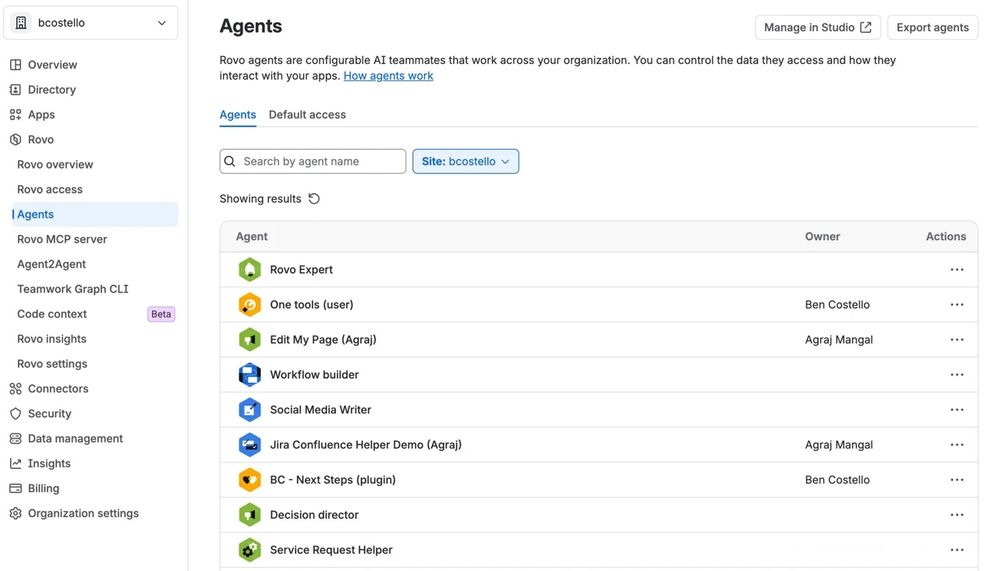Screen dimensions: 998x571
Task: Click owner Agraj Mangal in Edit My Page row
Action: [839, 339]
